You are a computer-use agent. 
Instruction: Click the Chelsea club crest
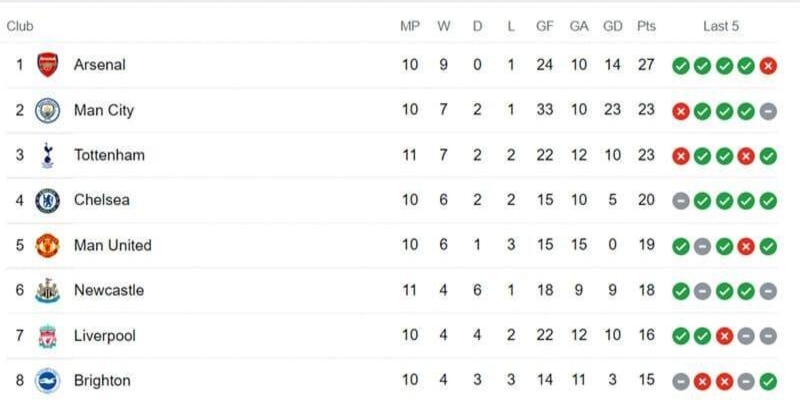point(47,201)
